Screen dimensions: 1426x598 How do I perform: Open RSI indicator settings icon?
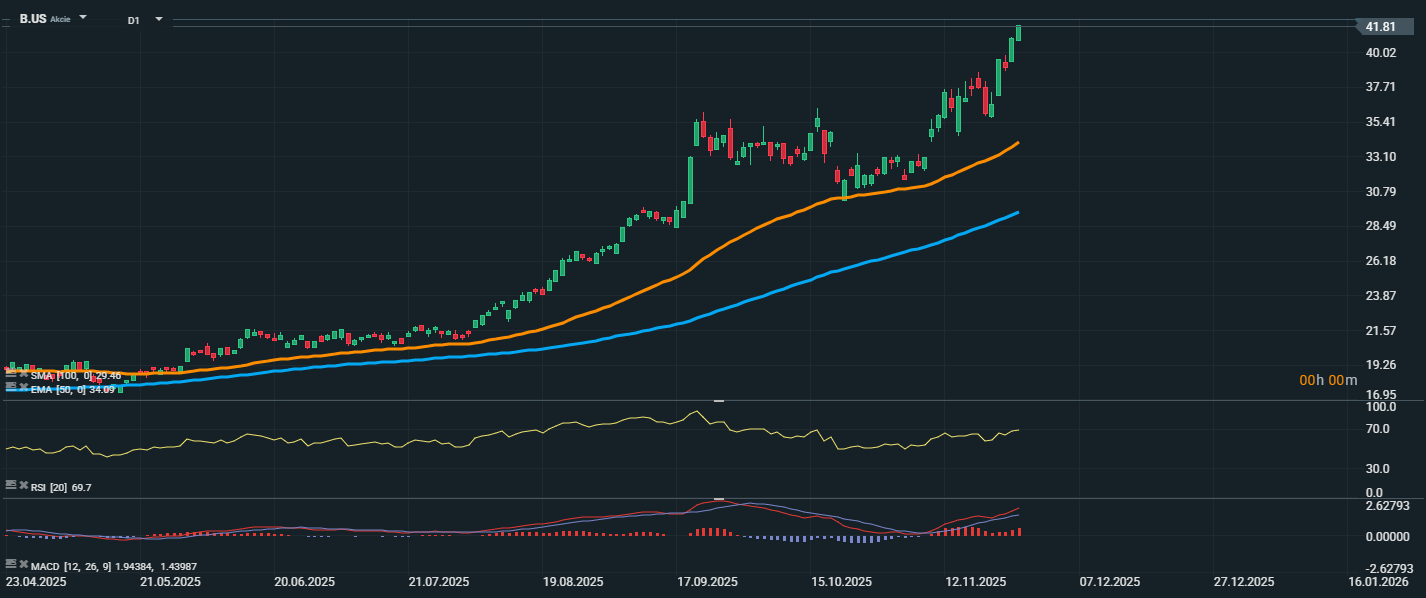pyautogui.click(x=11, y=484)
